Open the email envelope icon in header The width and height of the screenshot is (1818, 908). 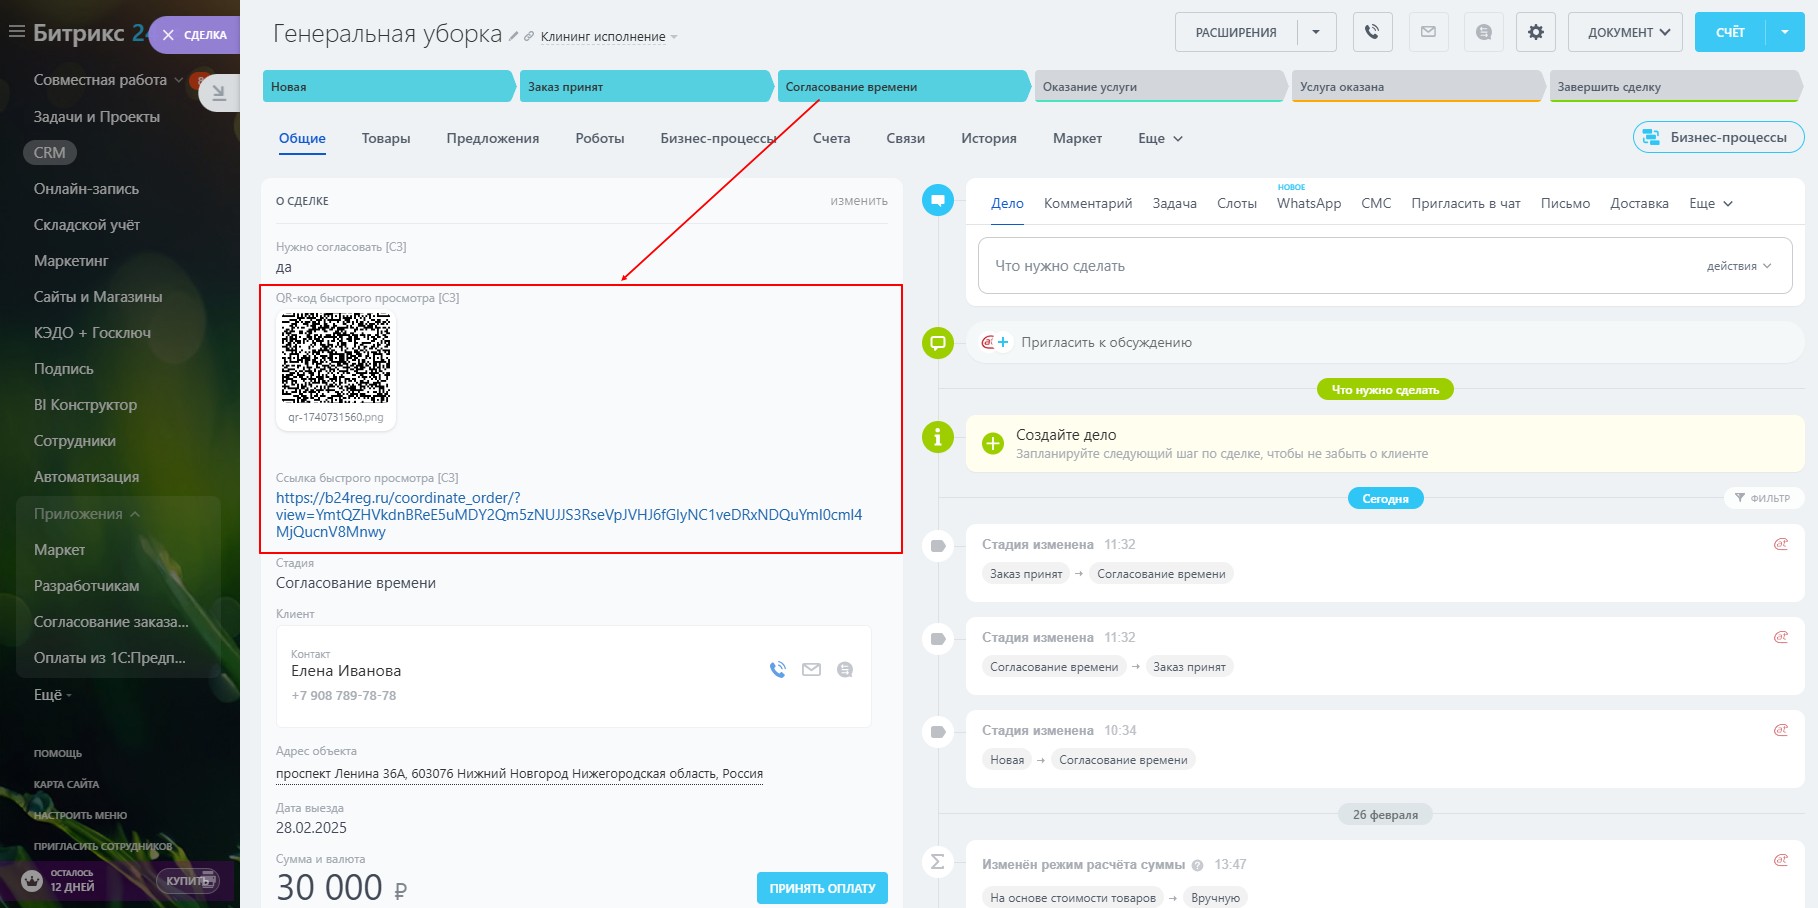pyautogui.click(x=1428, y=32)
